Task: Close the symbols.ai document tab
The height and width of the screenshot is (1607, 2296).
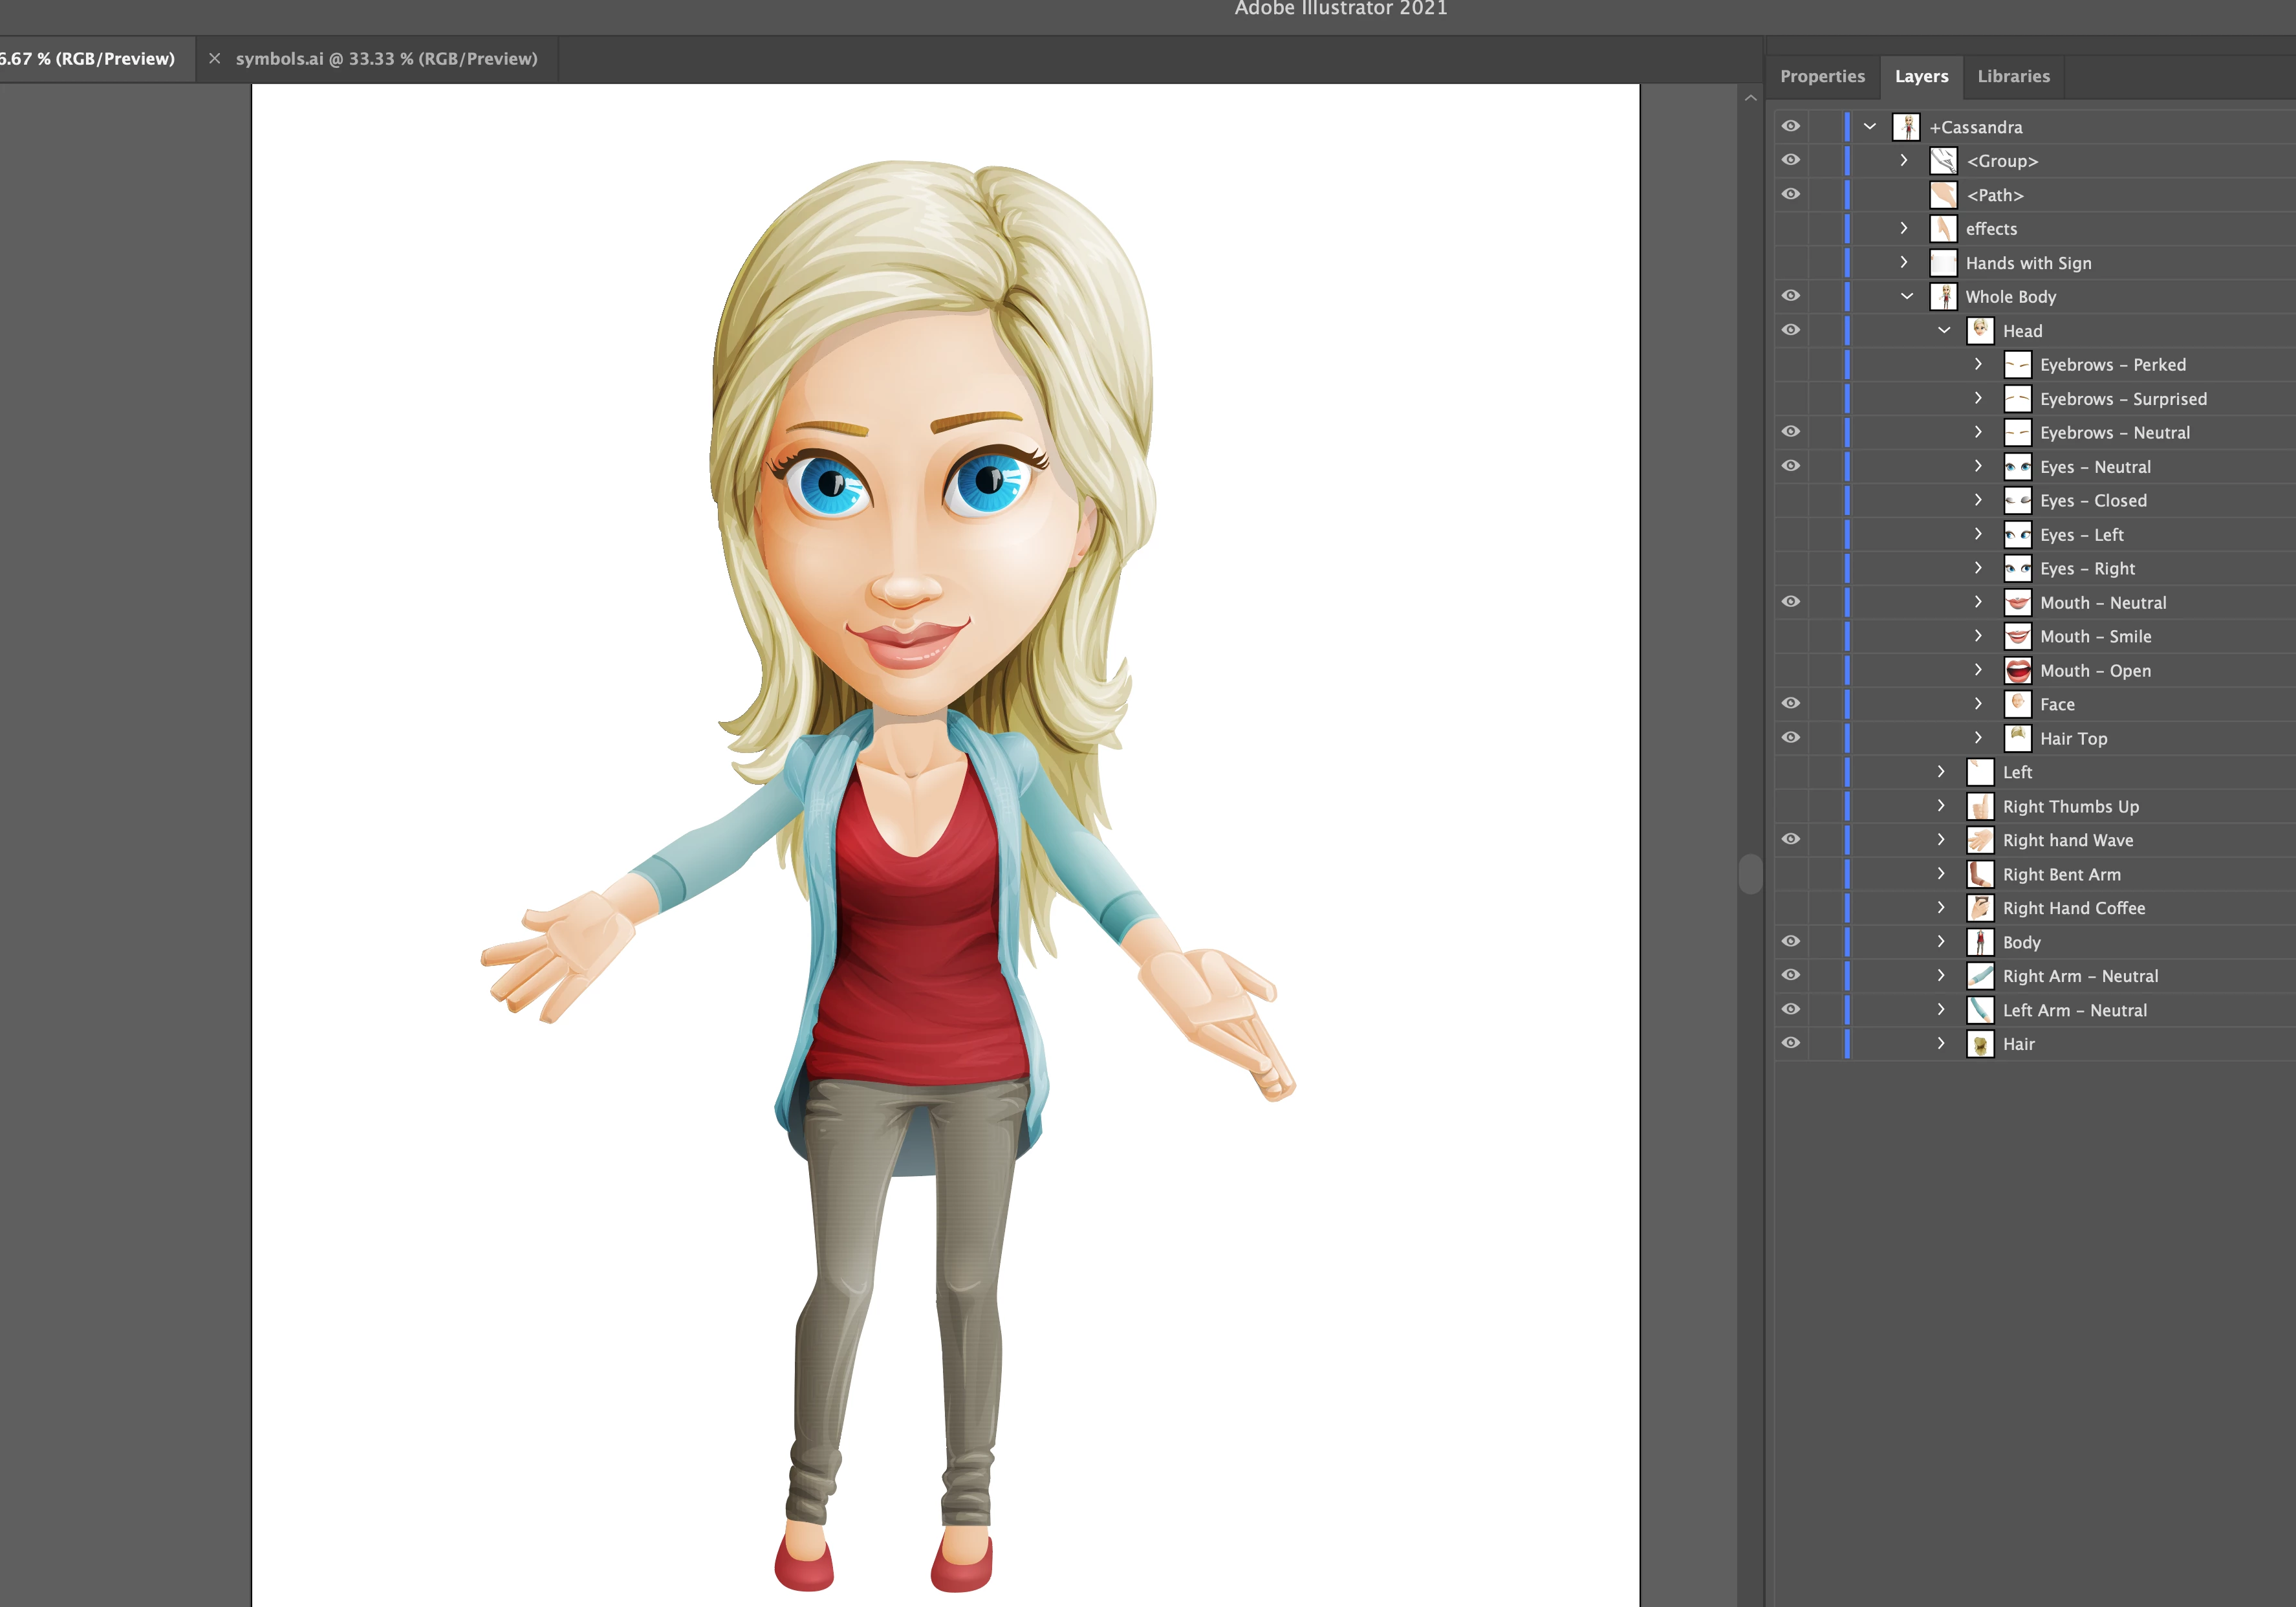Action: (214, 59)
